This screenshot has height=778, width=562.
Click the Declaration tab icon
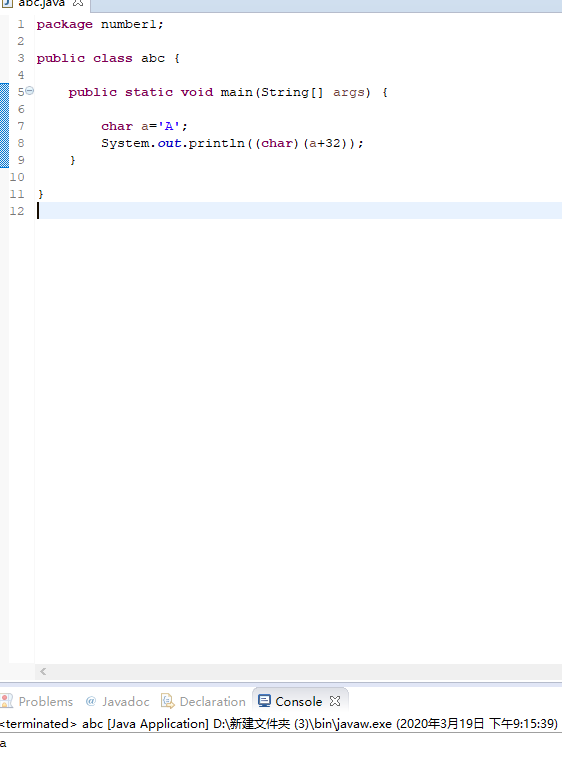point(168,701)
